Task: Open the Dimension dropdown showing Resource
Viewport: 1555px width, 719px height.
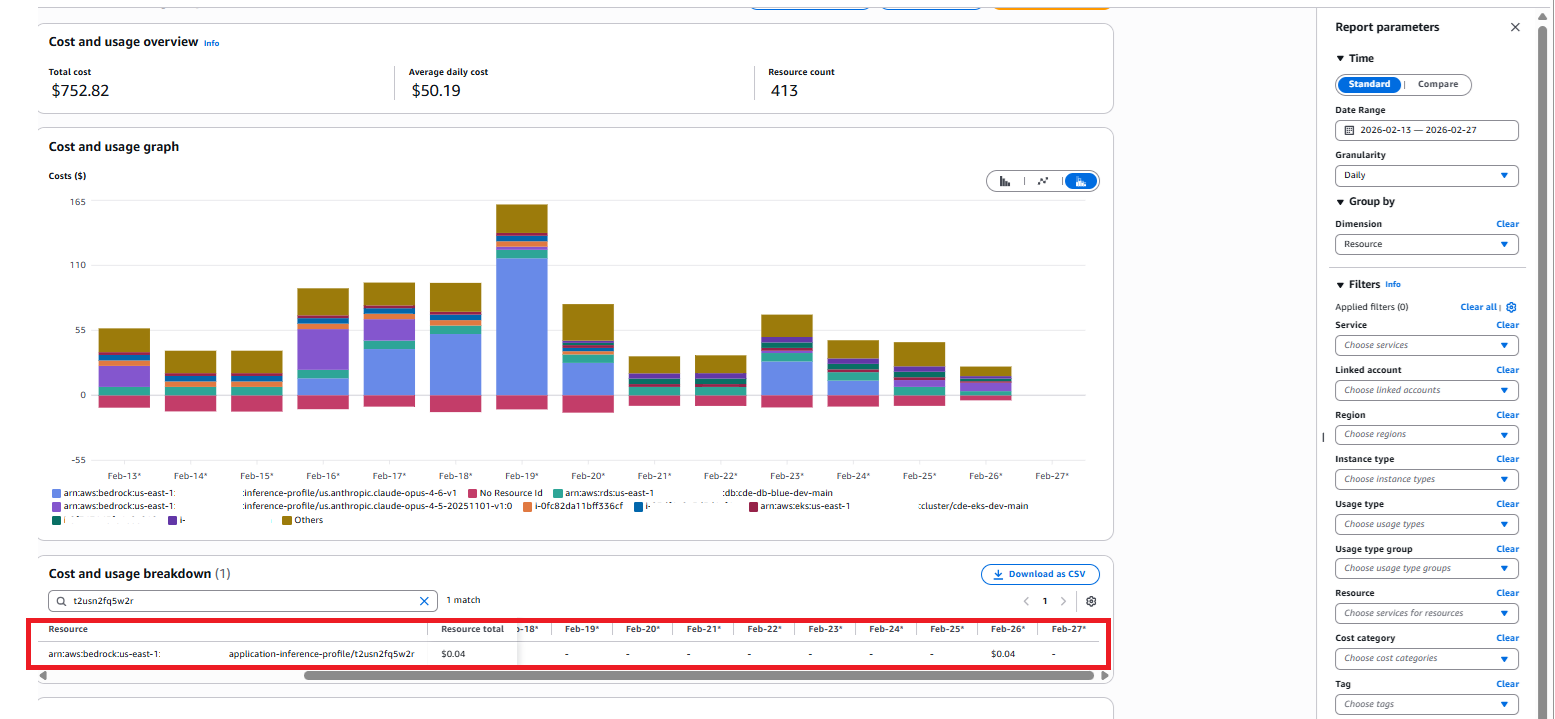Action: tap(1426, 244)
